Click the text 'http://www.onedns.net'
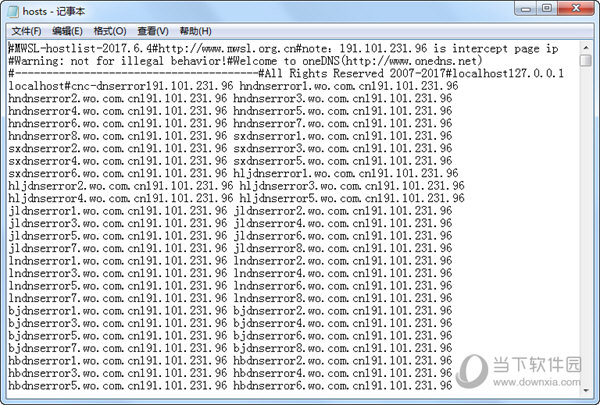This screenshot has width=600, height=405. [411, 61]
